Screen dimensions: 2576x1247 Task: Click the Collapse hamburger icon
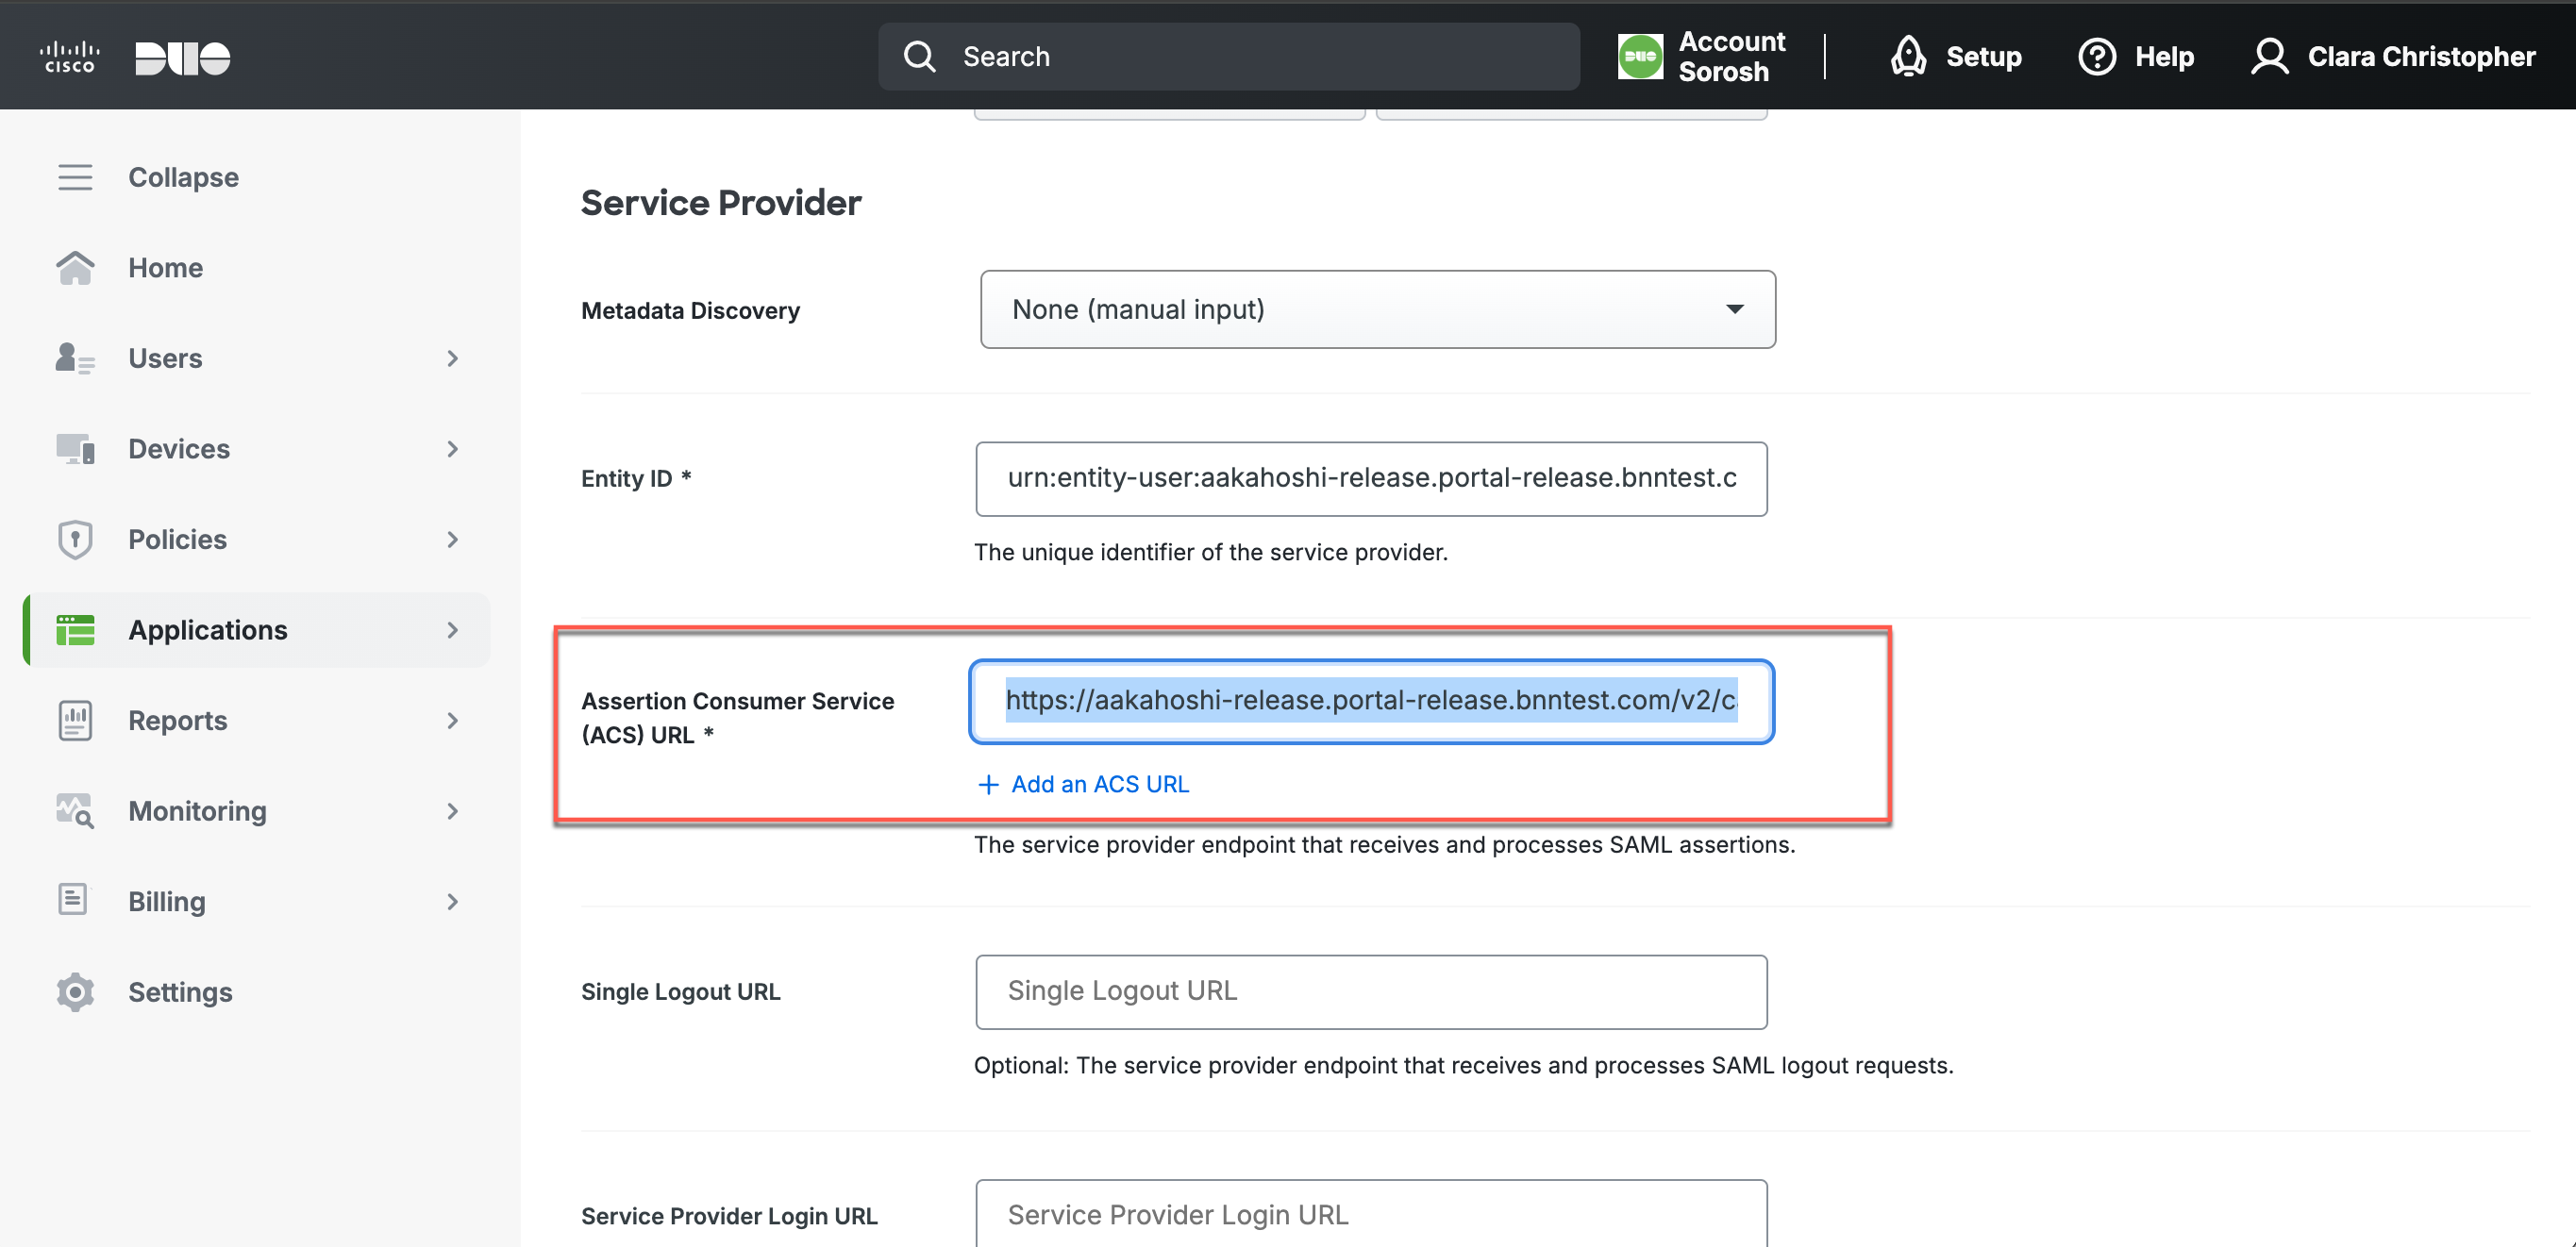(x=75, y=177)
